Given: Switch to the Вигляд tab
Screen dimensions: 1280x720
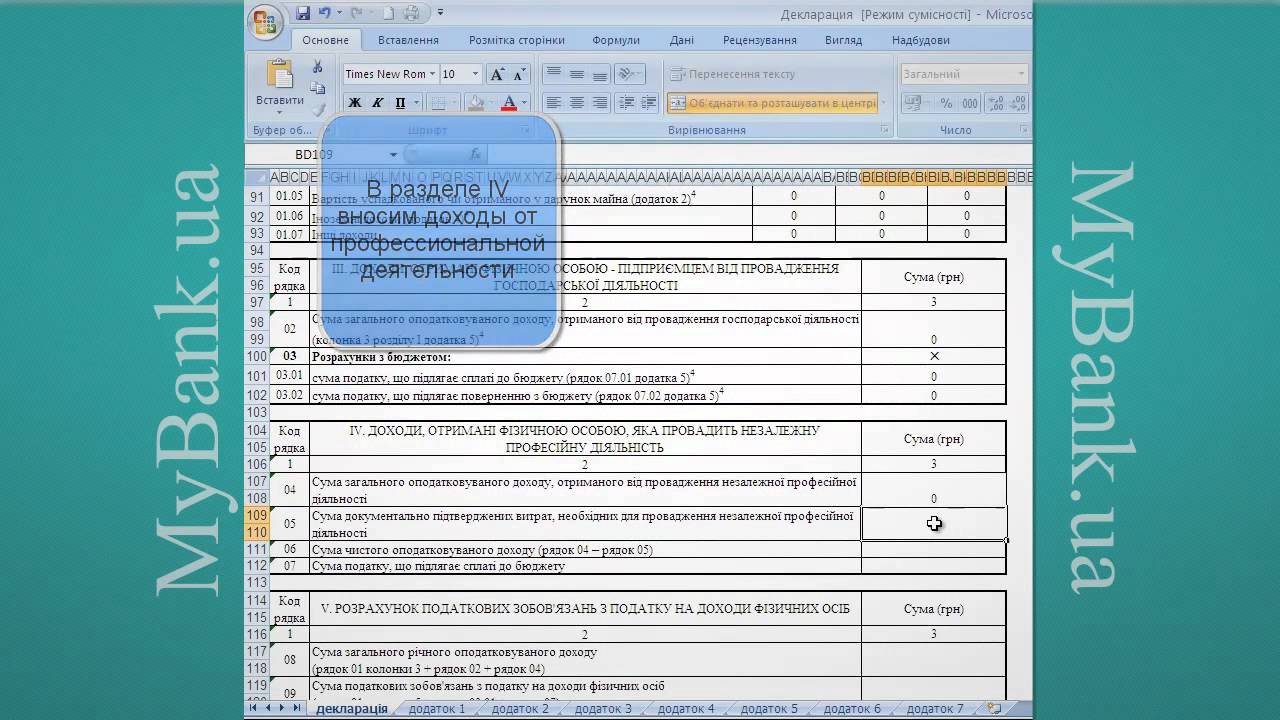Looking at the screenshot, I should [844, 40].
